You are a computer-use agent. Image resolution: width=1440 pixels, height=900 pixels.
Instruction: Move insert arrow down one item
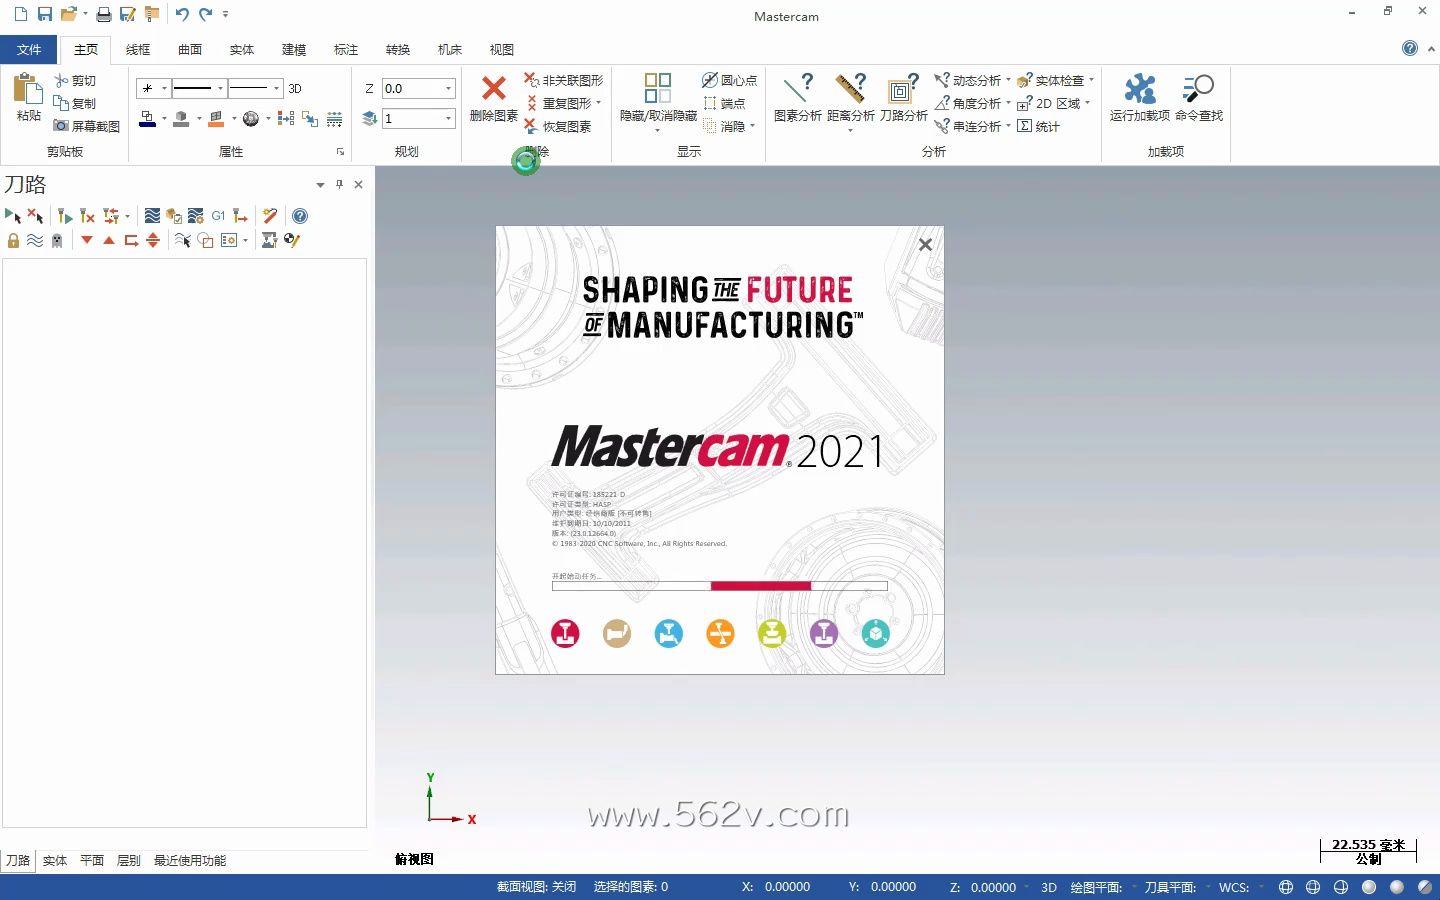87,240
